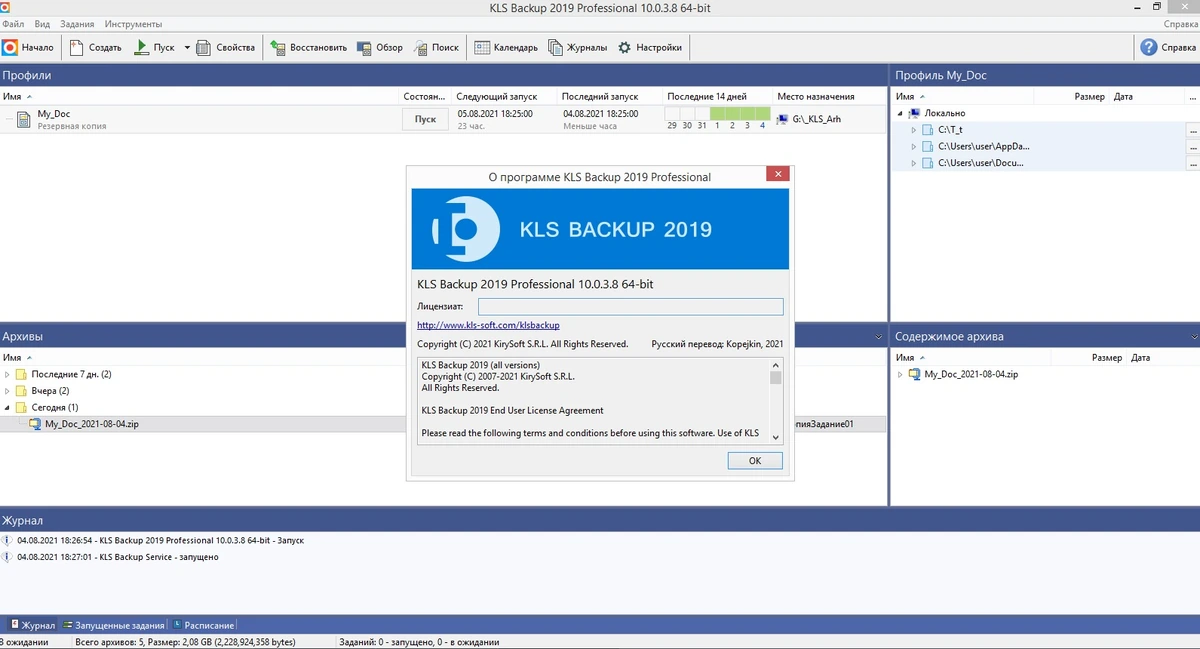Open the Календарь calendar view
Screen dimensions: 1200x649
click(x=506, y=47)
